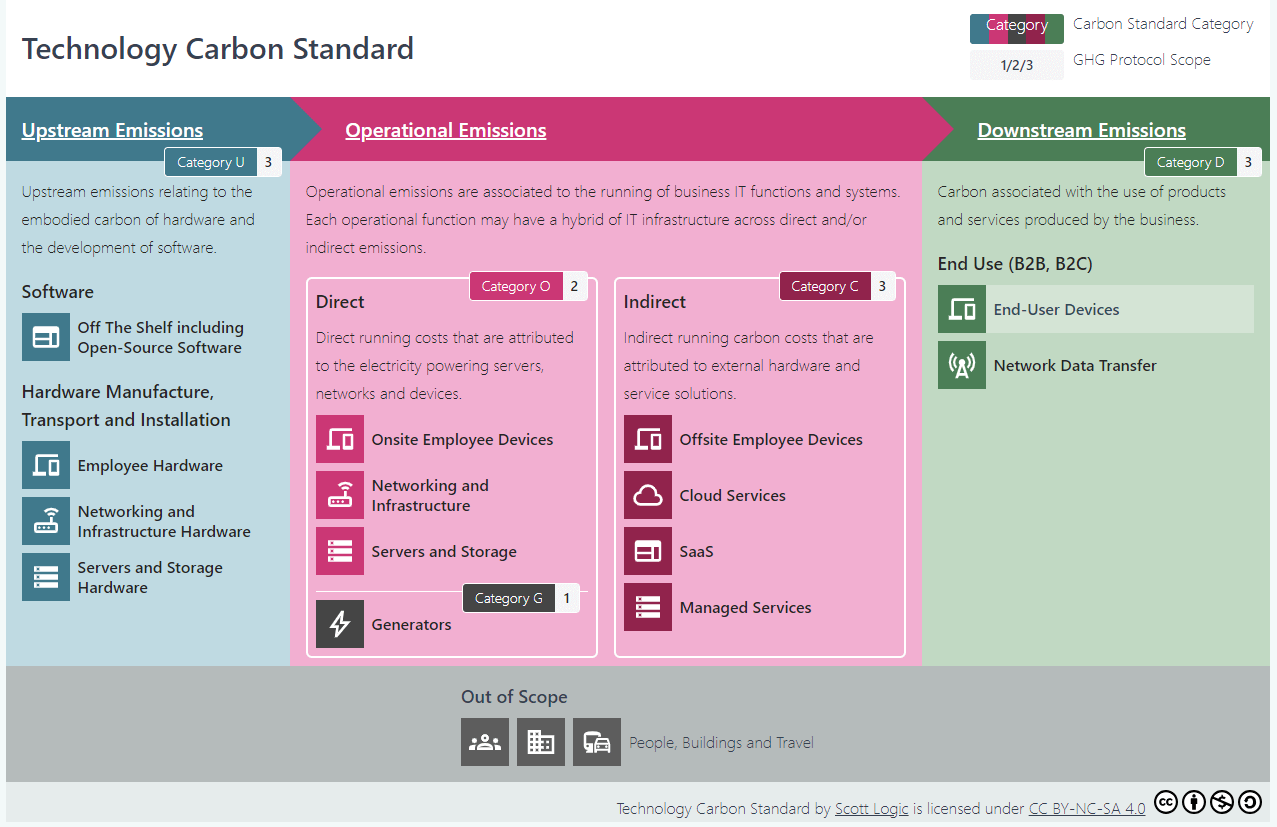Click the Cloud Services icon
This screenshot has height=827, width=1277.
pos(647,495)
